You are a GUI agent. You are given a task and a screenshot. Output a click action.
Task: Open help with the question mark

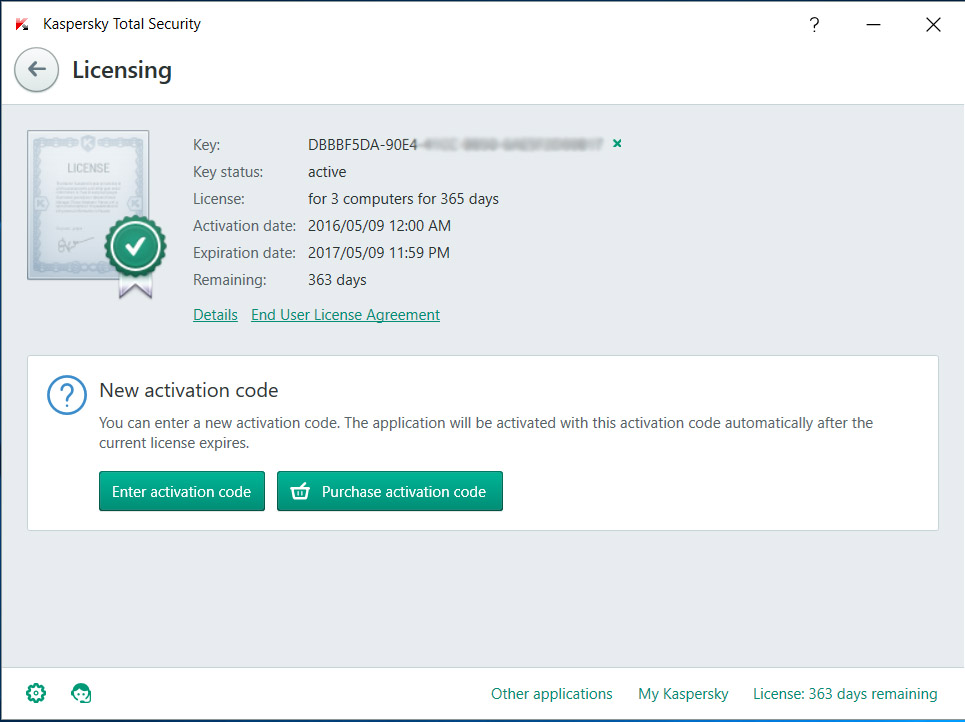coord(814,25)
